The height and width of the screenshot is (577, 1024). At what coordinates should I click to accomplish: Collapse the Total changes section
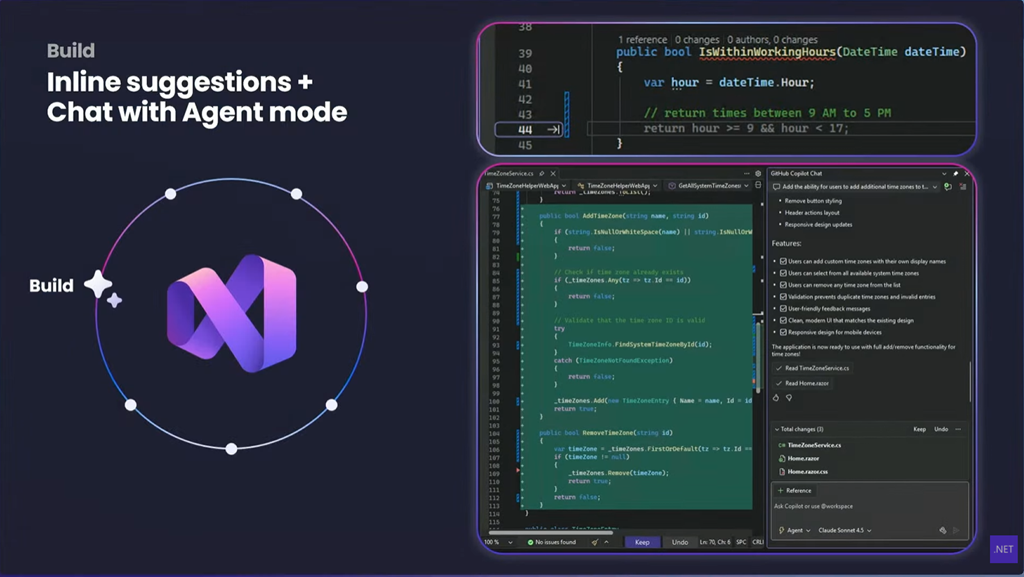(x=778, y=429)
